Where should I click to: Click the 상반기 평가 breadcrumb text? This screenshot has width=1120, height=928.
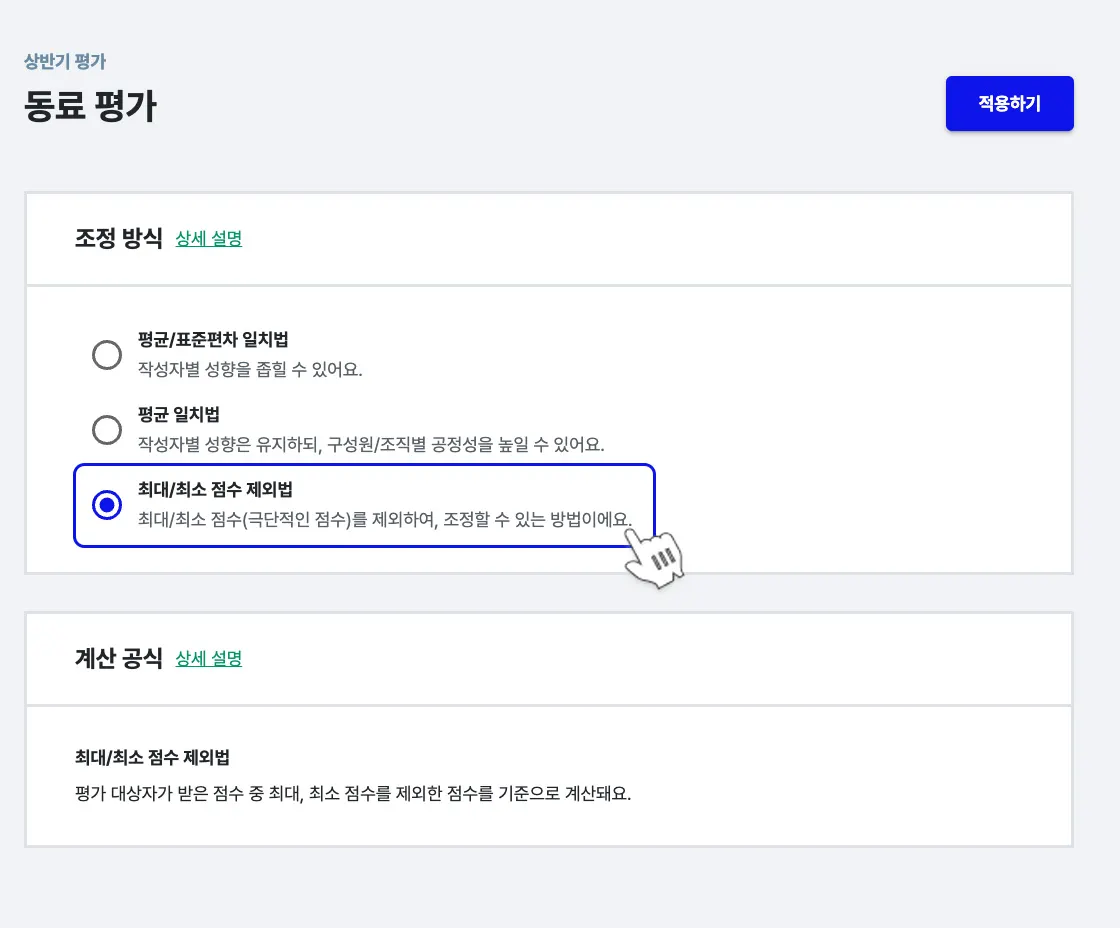tap(65, 62)
